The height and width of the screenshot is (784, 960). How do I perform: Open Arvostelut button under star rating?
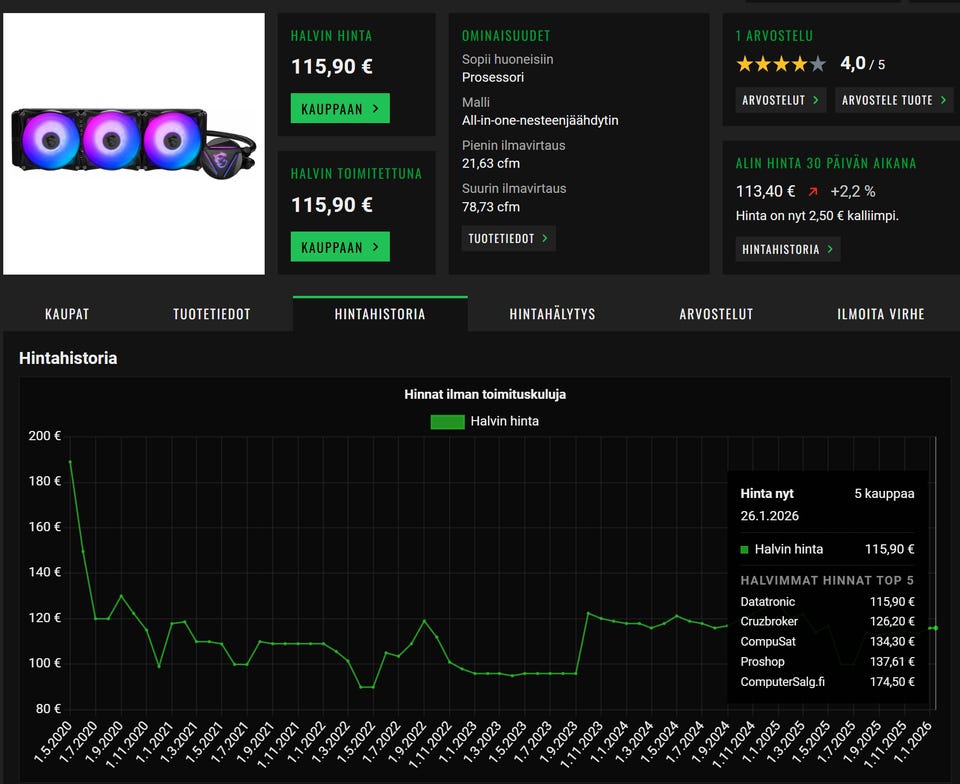[781, 100]
